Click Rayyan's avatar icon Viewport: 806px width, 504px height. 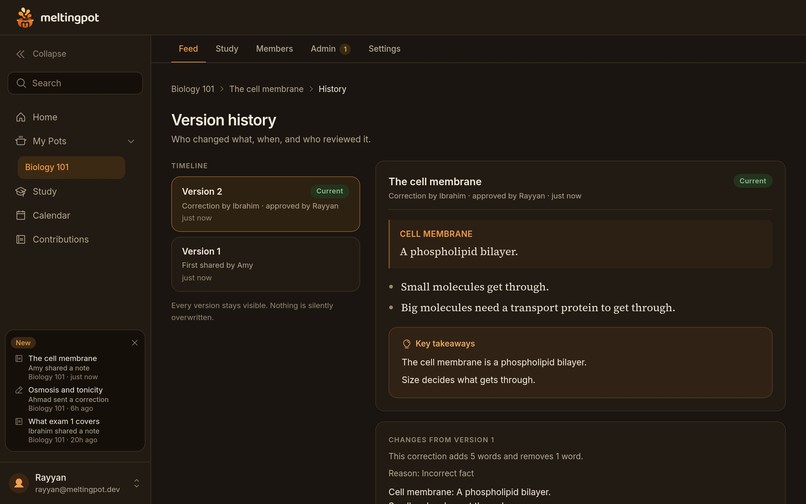[19, 483]
